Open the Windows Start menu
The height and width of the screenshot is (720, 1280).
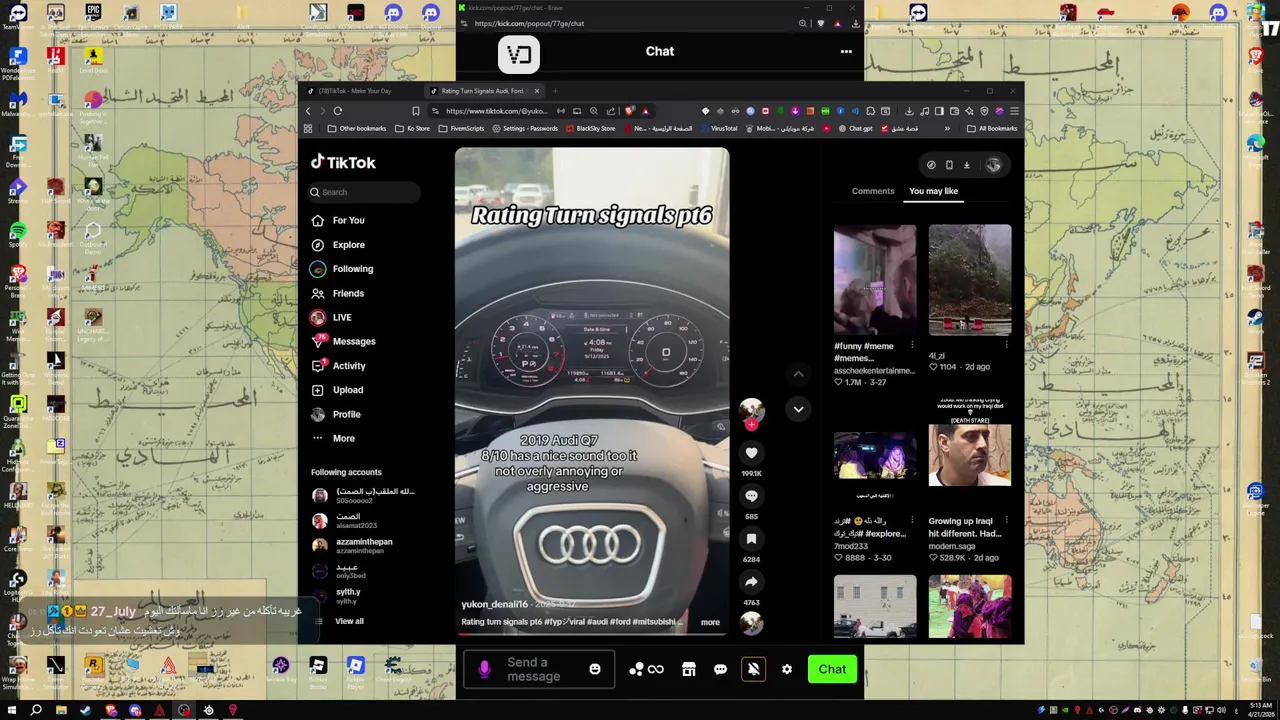(x=12, y=710)
